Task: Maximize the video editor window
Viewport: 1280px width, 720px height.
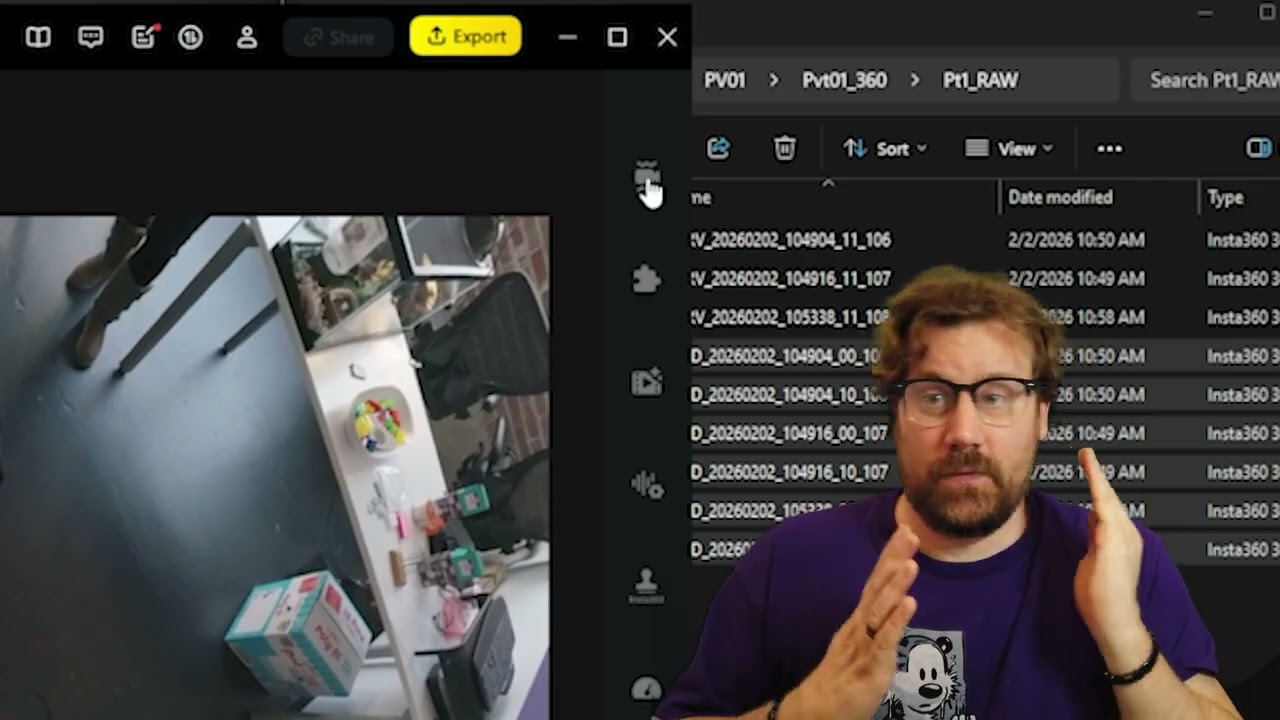Action: [x=617, y=38]
